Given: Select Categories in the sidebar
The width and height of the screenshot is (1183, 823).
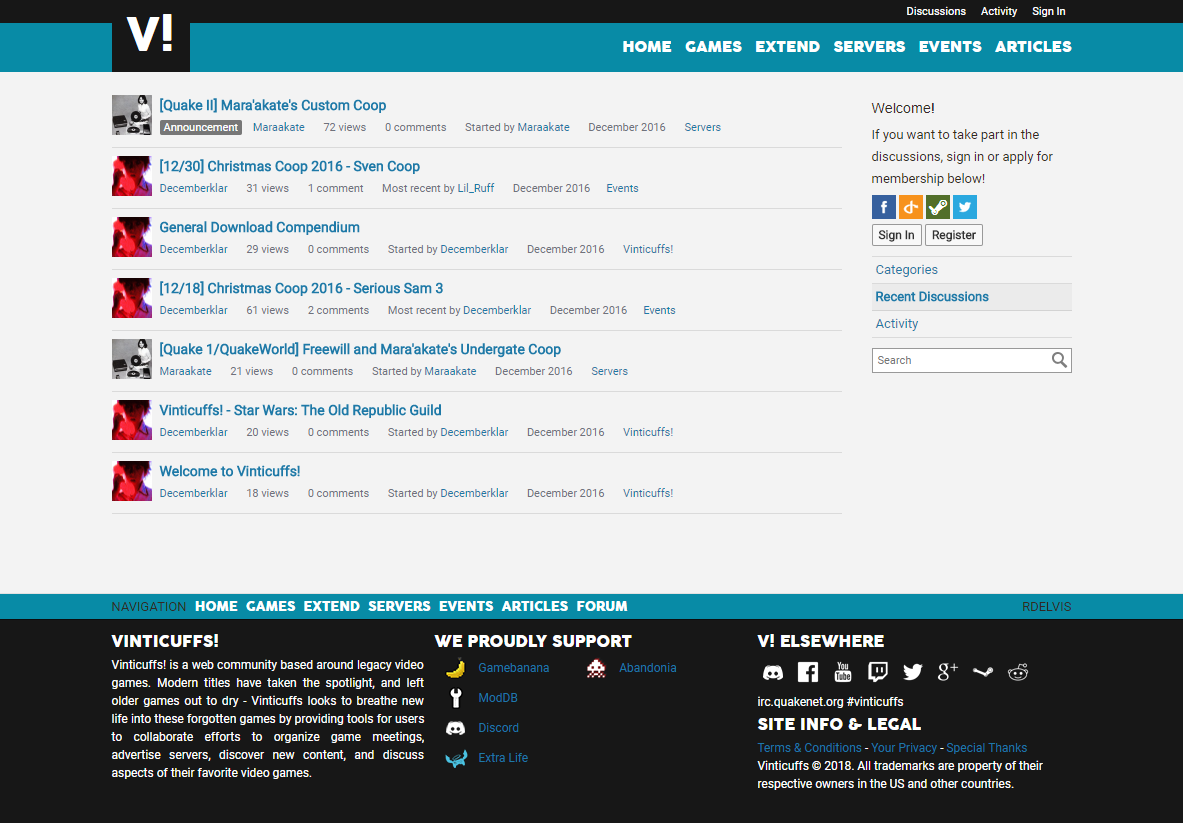Looking at the screenshot, I should pyautogui.click(x=906, y=270).
